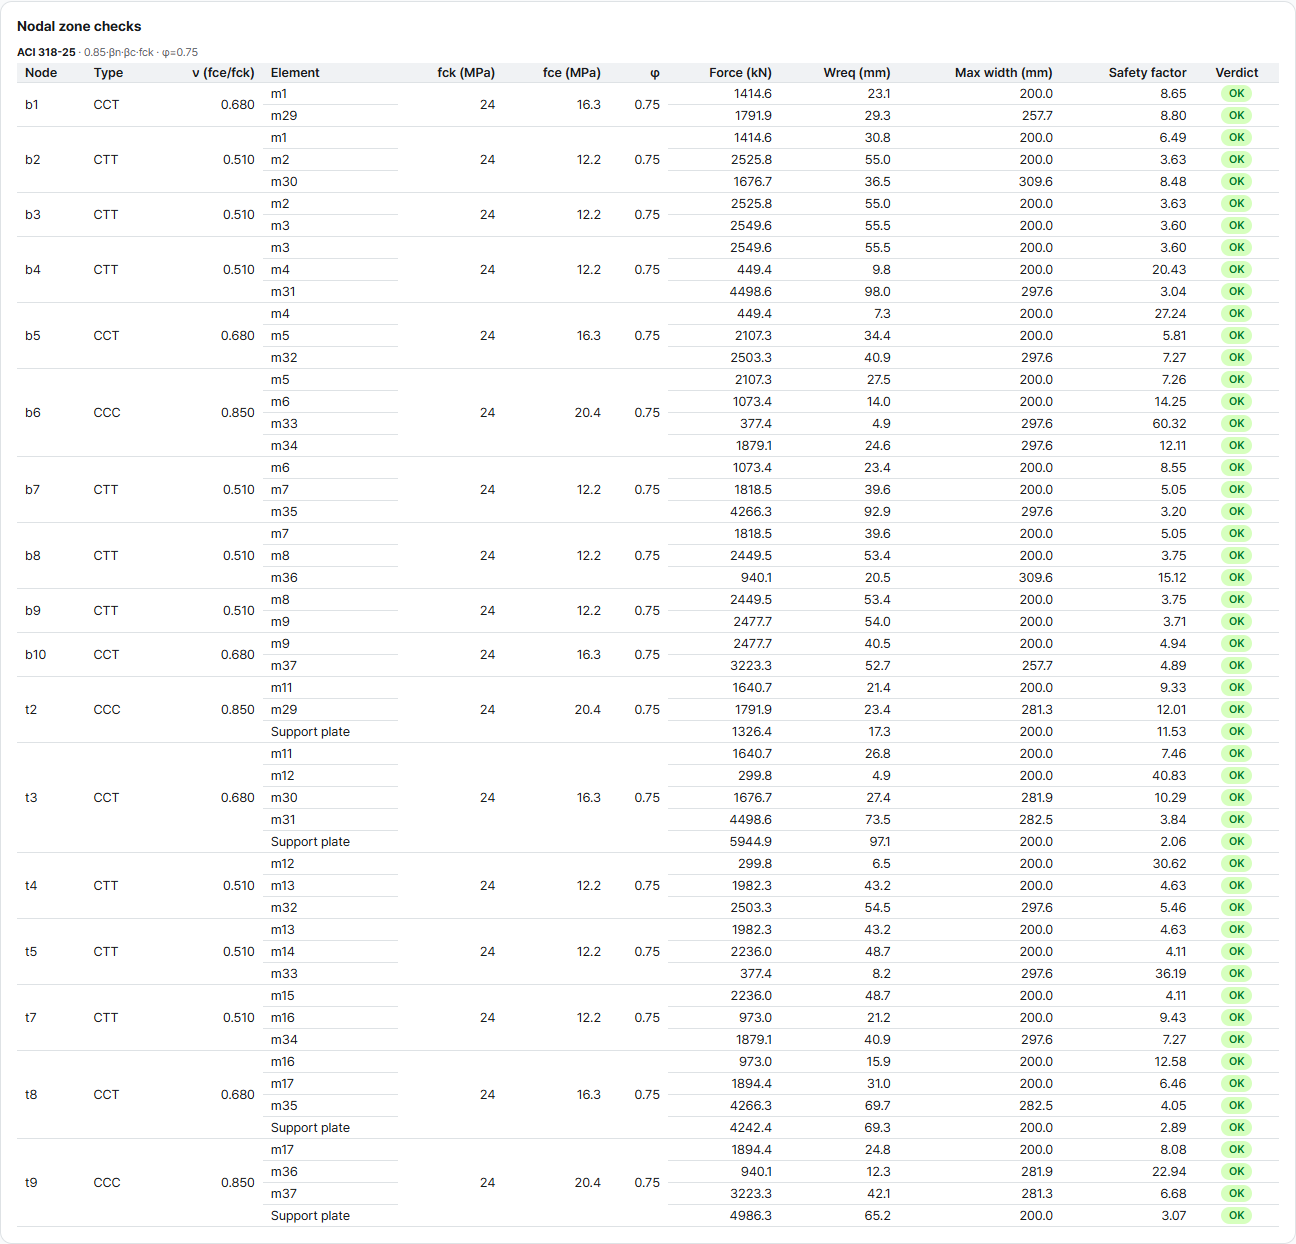This screenshot has width=1296, height=1244.
Task: Select safety factor "27.24"
Action: coord(1170,313)
